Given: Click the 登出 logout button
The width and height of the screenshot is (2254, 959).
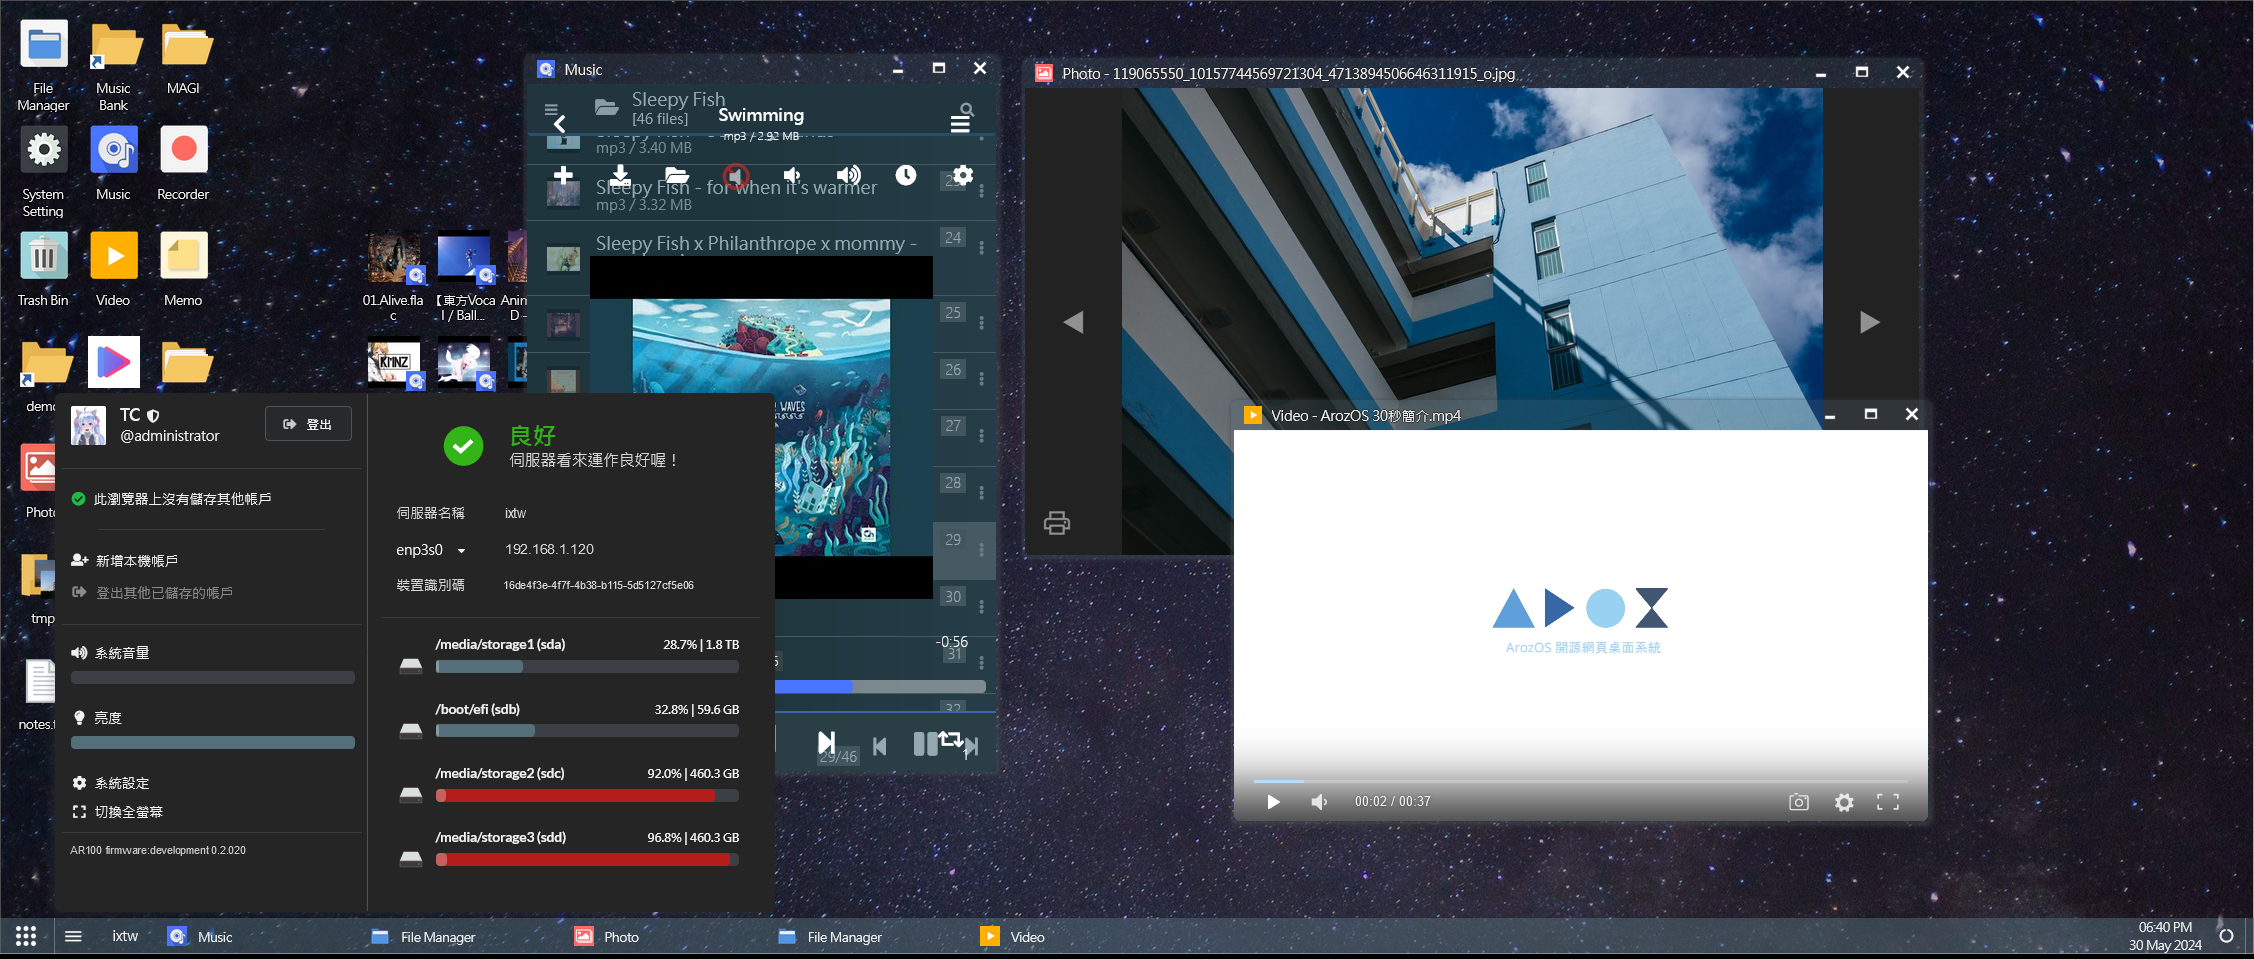Looking at the screenshot, I should point(308,424).
